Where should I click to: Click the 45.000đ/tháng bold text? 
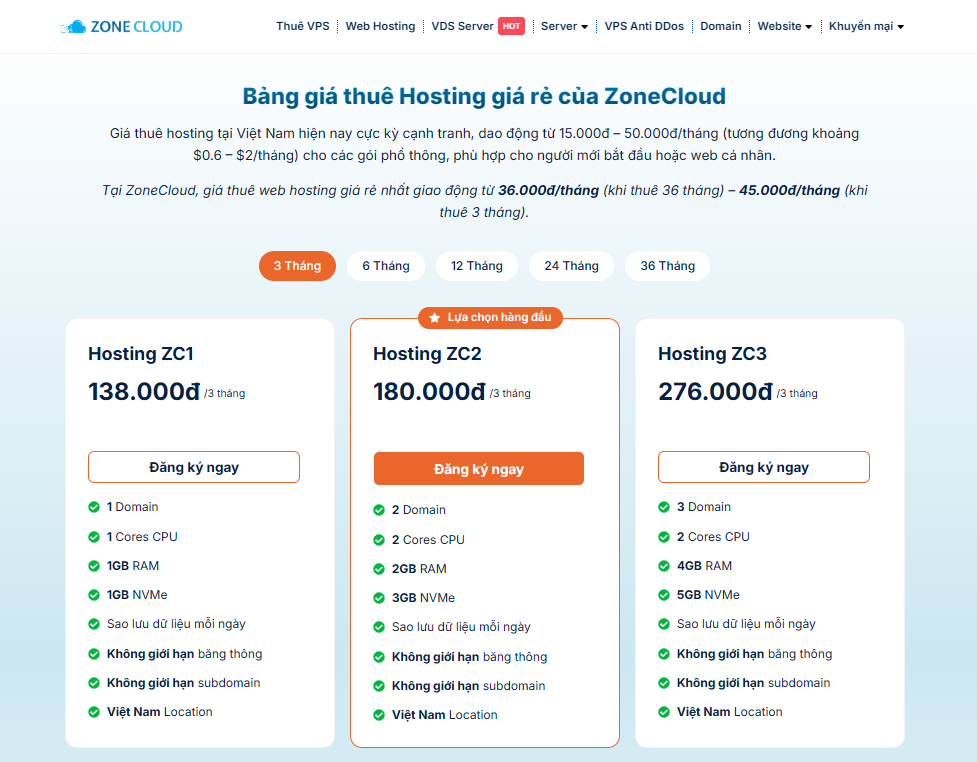coord(789,191)
